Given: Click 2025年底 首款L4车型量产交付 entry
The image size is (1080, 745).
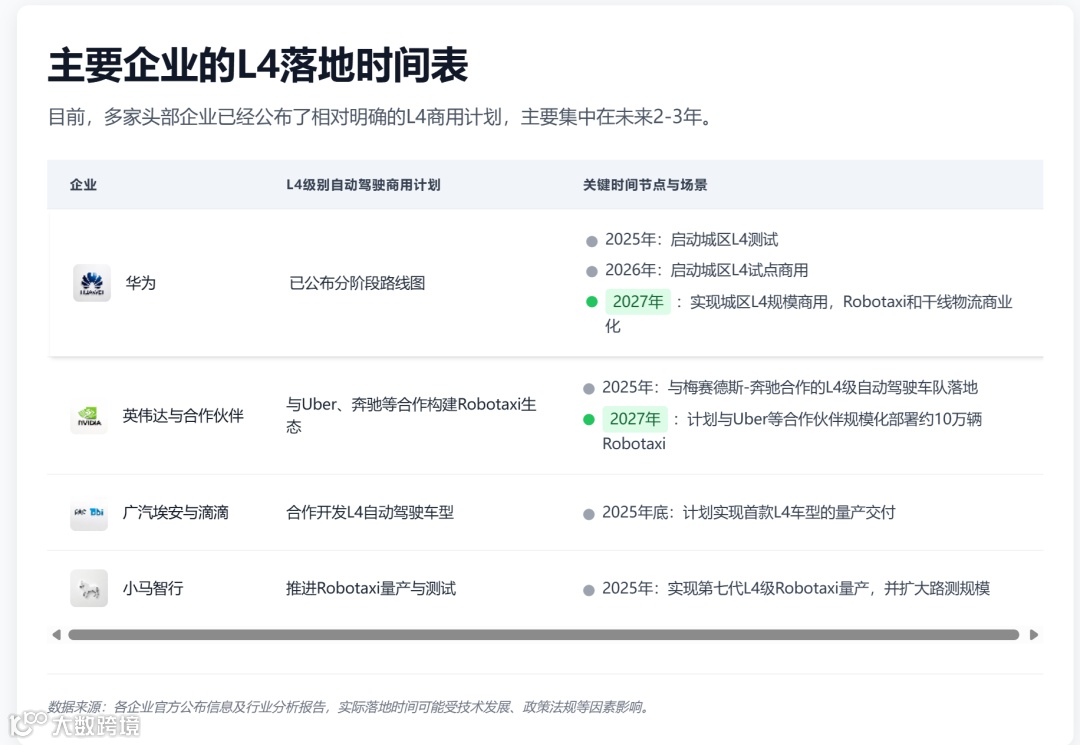Looking at the screenshot, I should [749, 512].
